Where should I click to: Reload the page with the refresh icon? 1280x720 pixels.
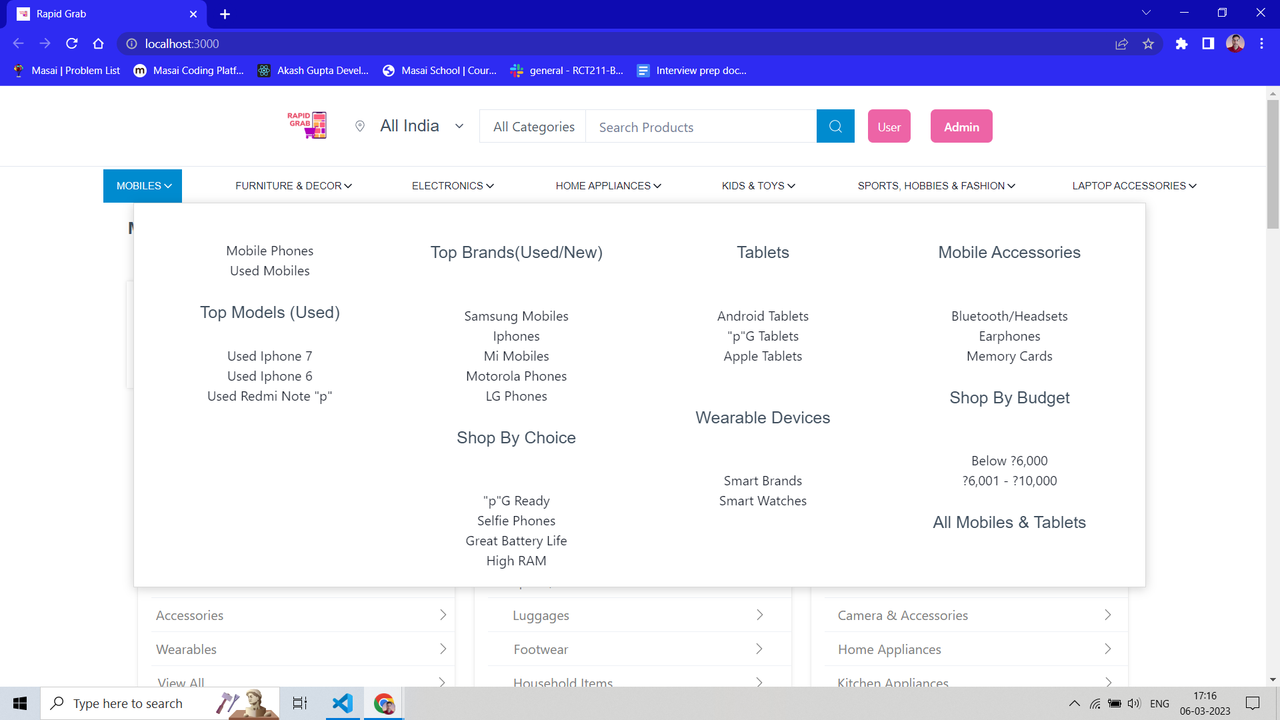(72, 44)
